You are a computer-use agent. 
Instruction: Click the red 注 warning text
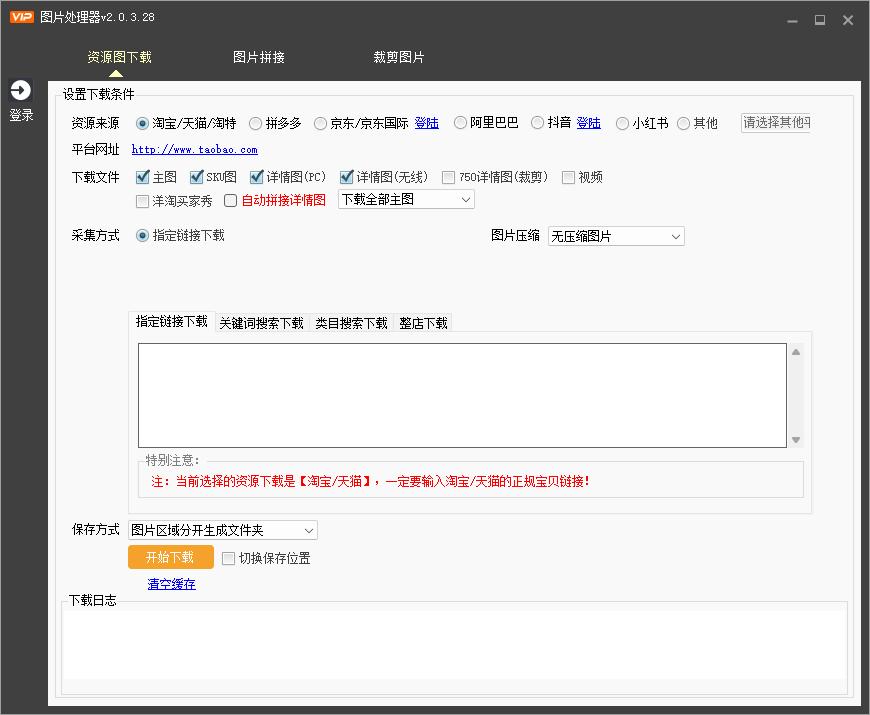point(370,481)
